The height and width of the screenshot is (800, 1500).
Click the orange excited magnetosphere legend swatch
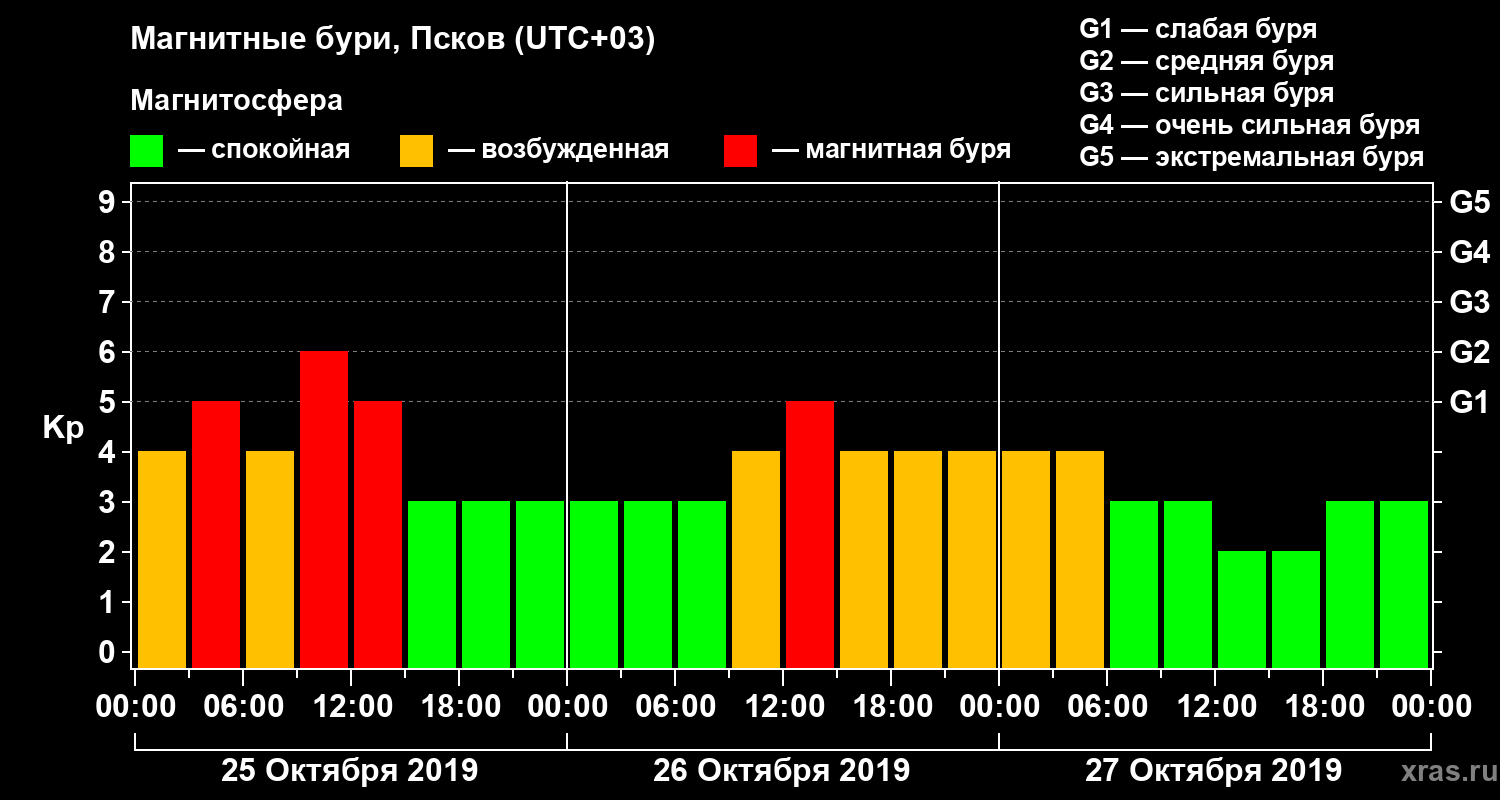pyautogui.click(x=417, y=151)
